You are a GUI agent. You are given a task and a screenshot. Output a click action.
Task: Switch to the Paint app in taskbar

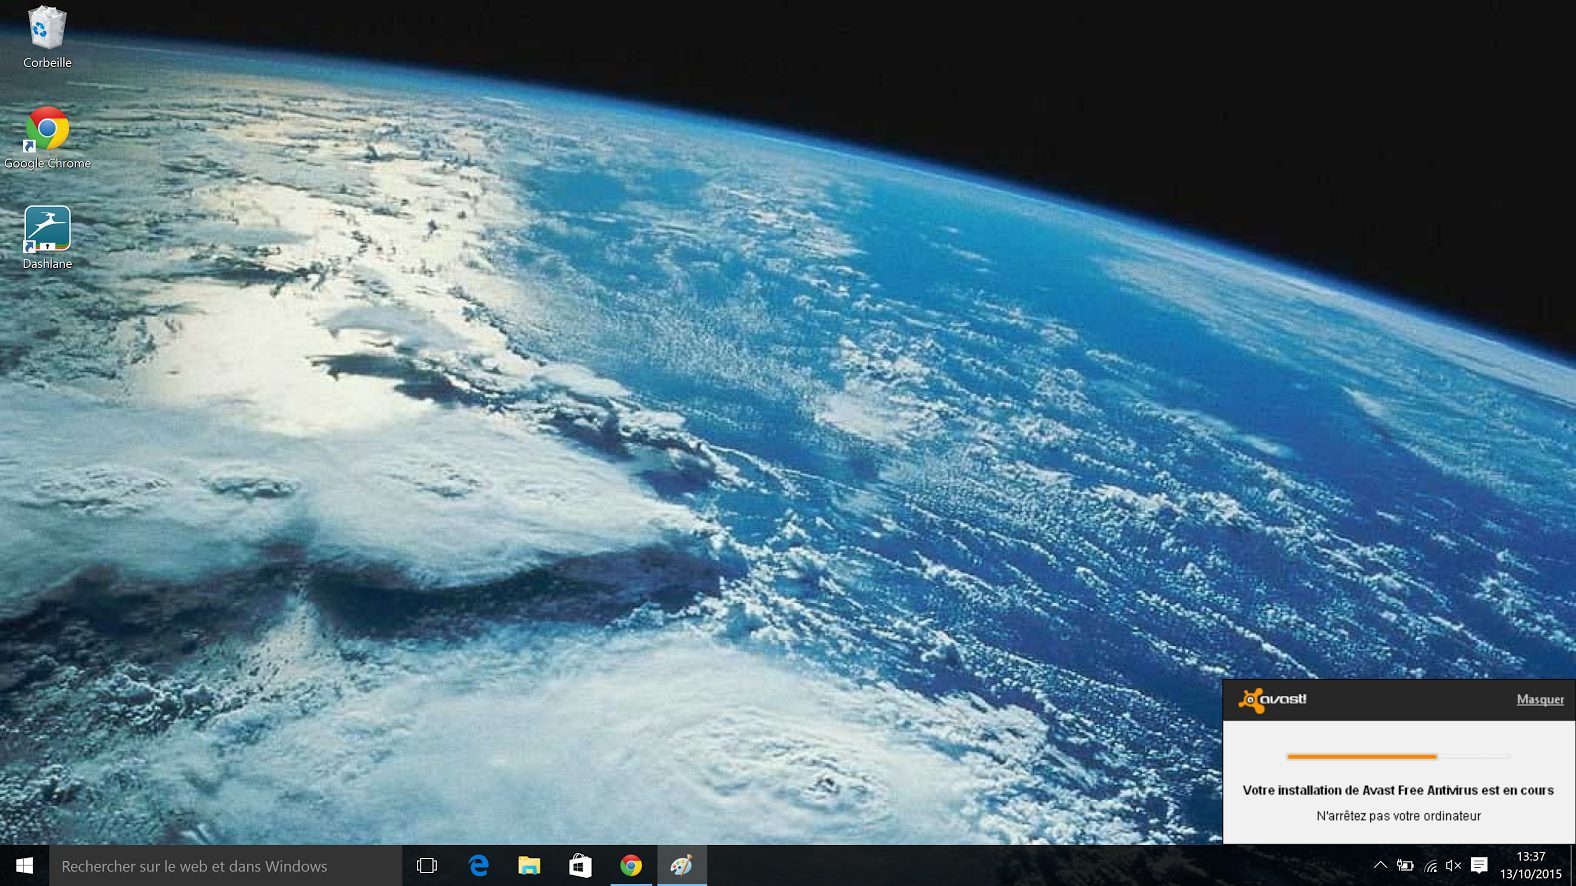682,866
